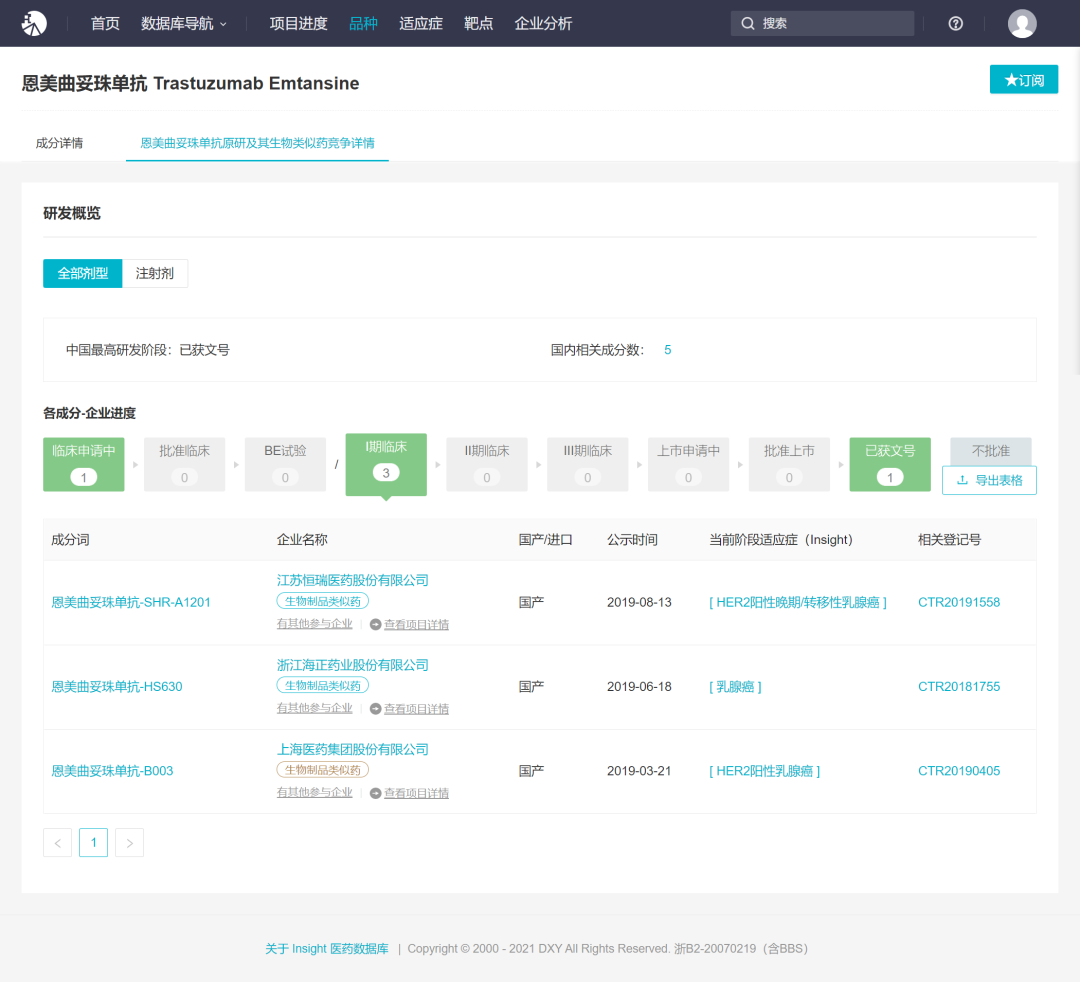Select 注射剂 filter
This screenshot has width=1080, height=982.
click(x=155, y=273)
